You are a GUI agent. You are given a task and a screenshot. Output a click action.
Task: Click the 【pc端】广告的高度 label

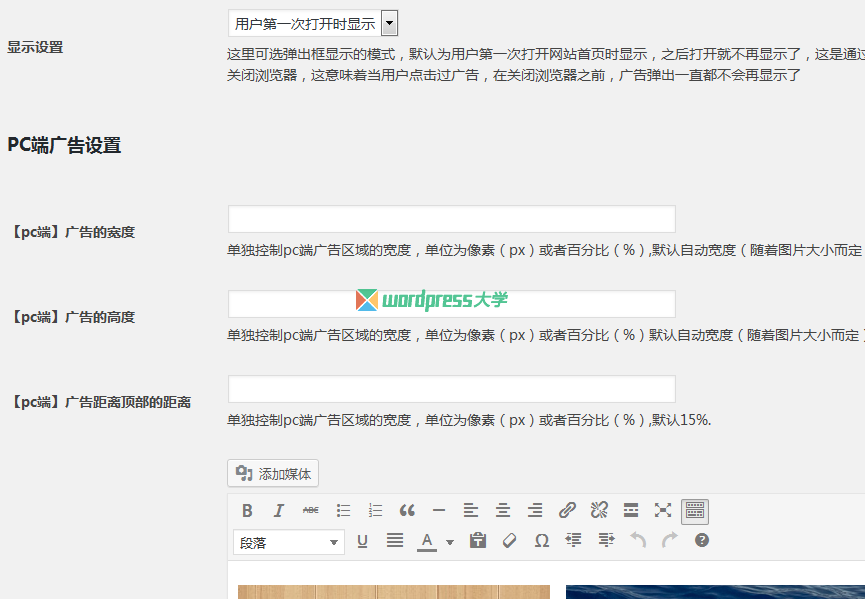pos(72,317)
